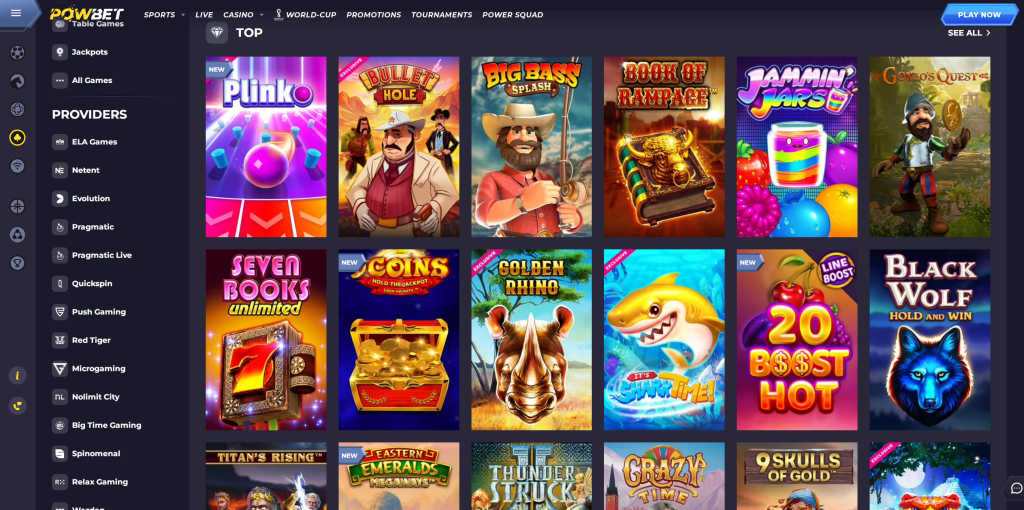Open the soccer ball sidebar icon
1024x510 pixels.
18,52
